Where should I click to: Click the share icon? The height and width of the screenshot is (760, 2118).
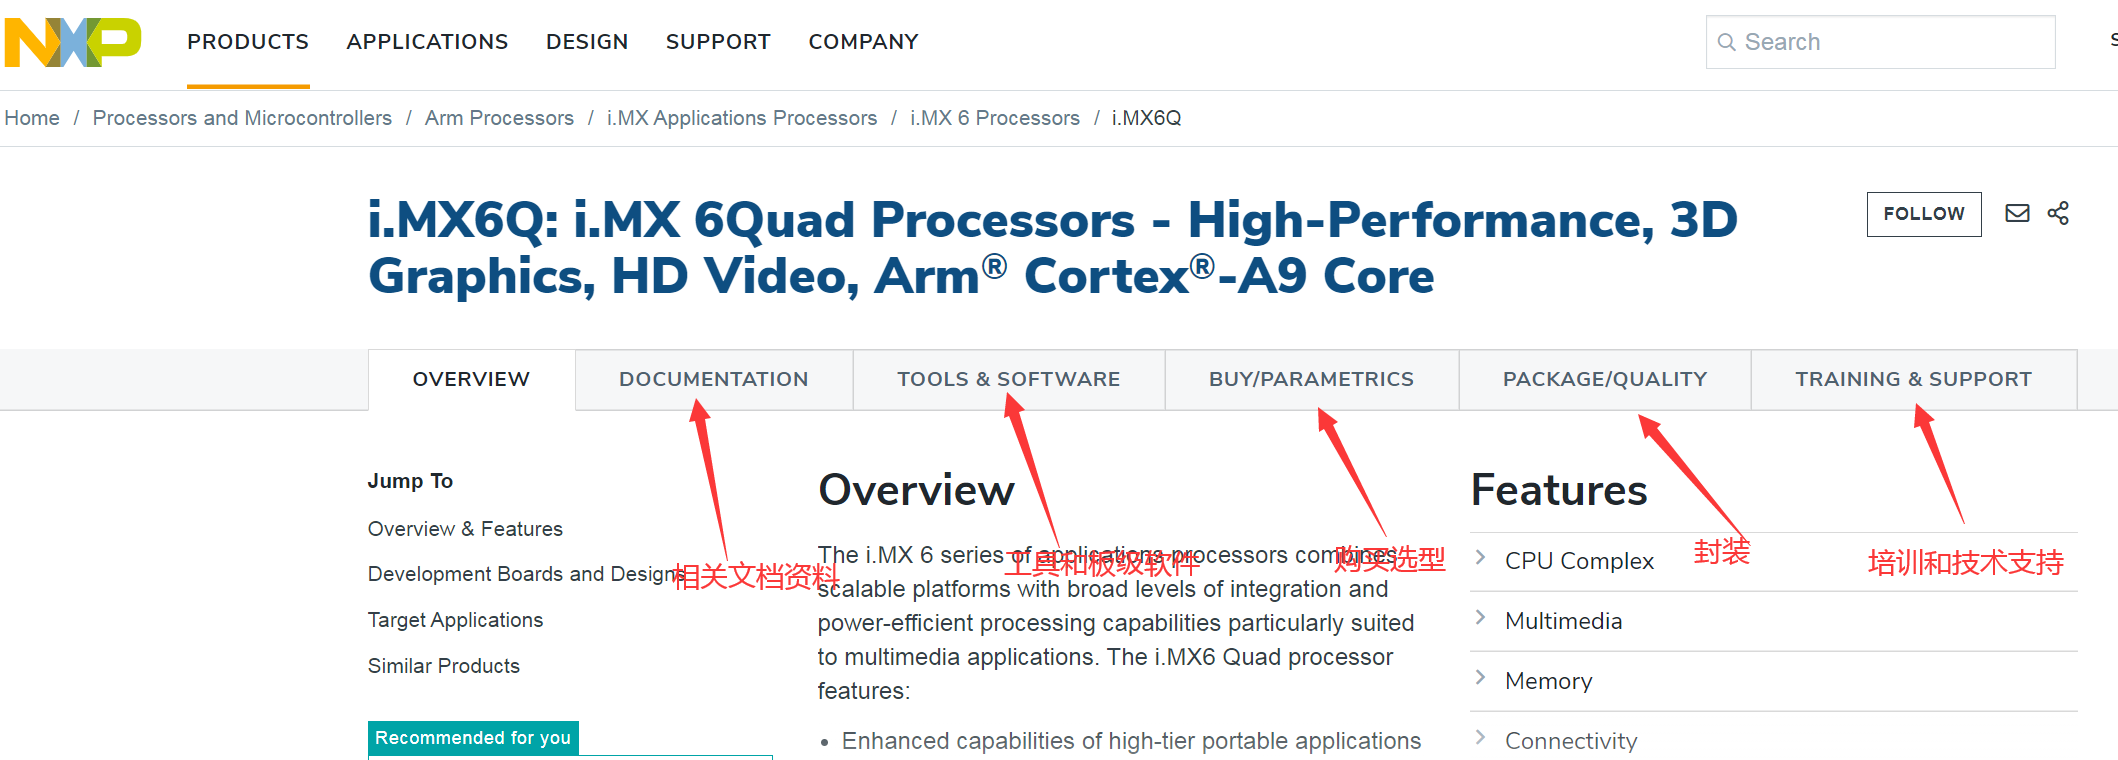click(x=2058, y=213)
